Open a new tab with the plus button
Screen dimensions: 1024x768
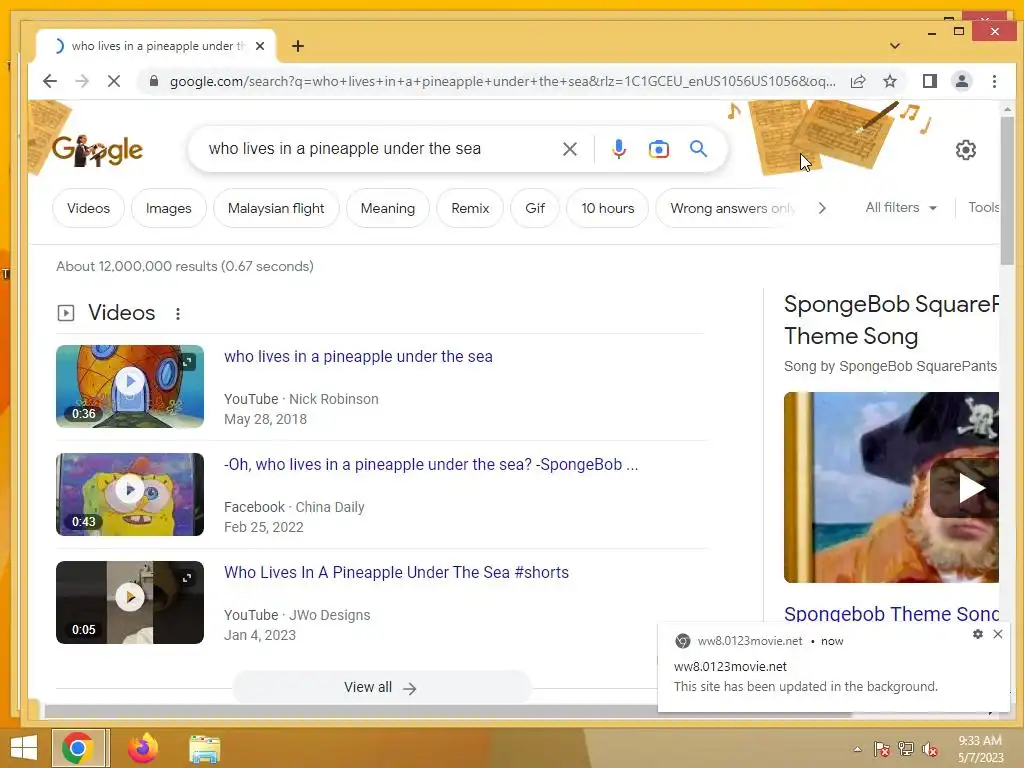pos(298,46)
